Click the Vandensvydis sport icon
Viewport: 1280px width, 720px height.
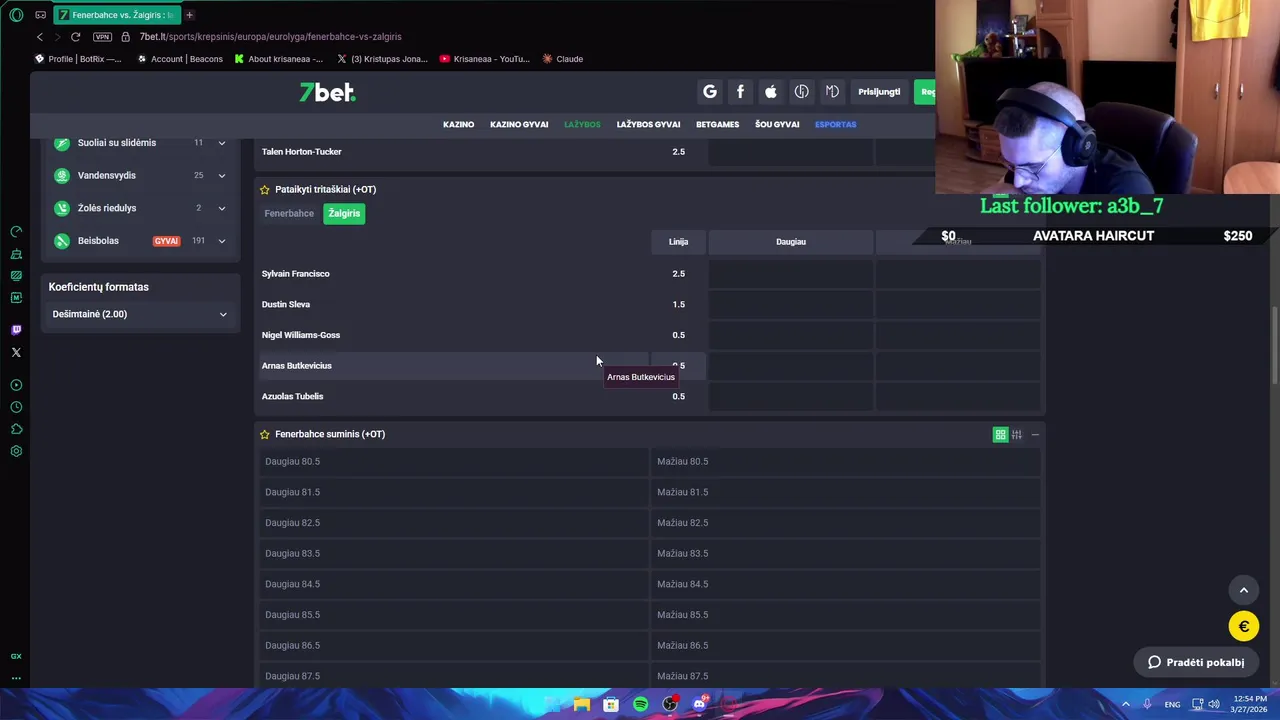(62, 175)
